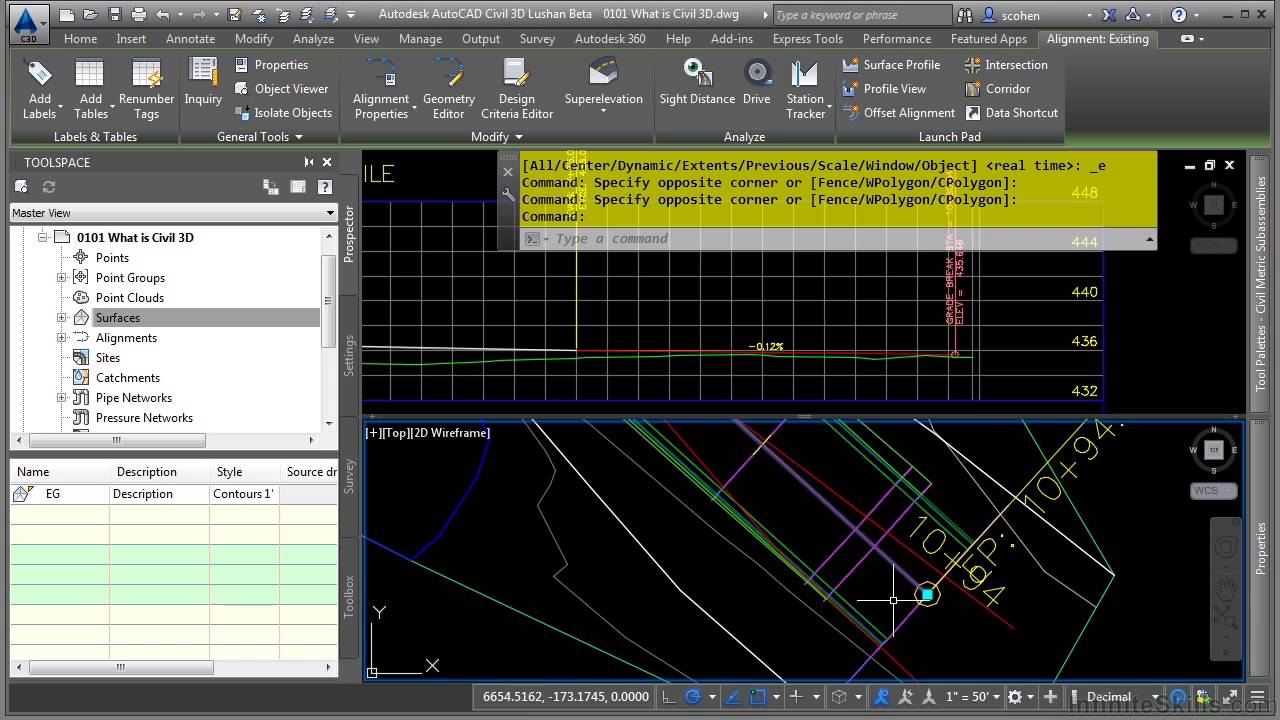Open the Geometry Editor tool
The width and height of the screenshot is (1280, 720).
[x=448, y=88]
